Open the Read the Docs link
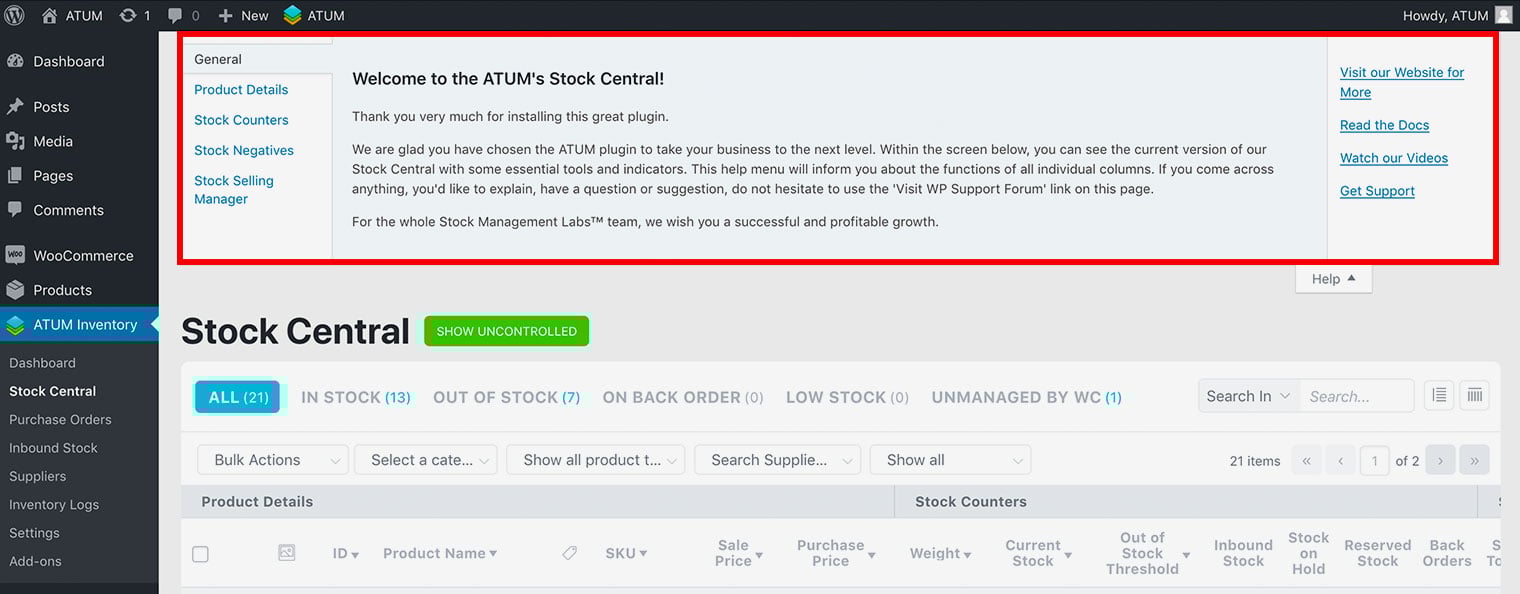 pyautogui.click(x=1384, y=125)
